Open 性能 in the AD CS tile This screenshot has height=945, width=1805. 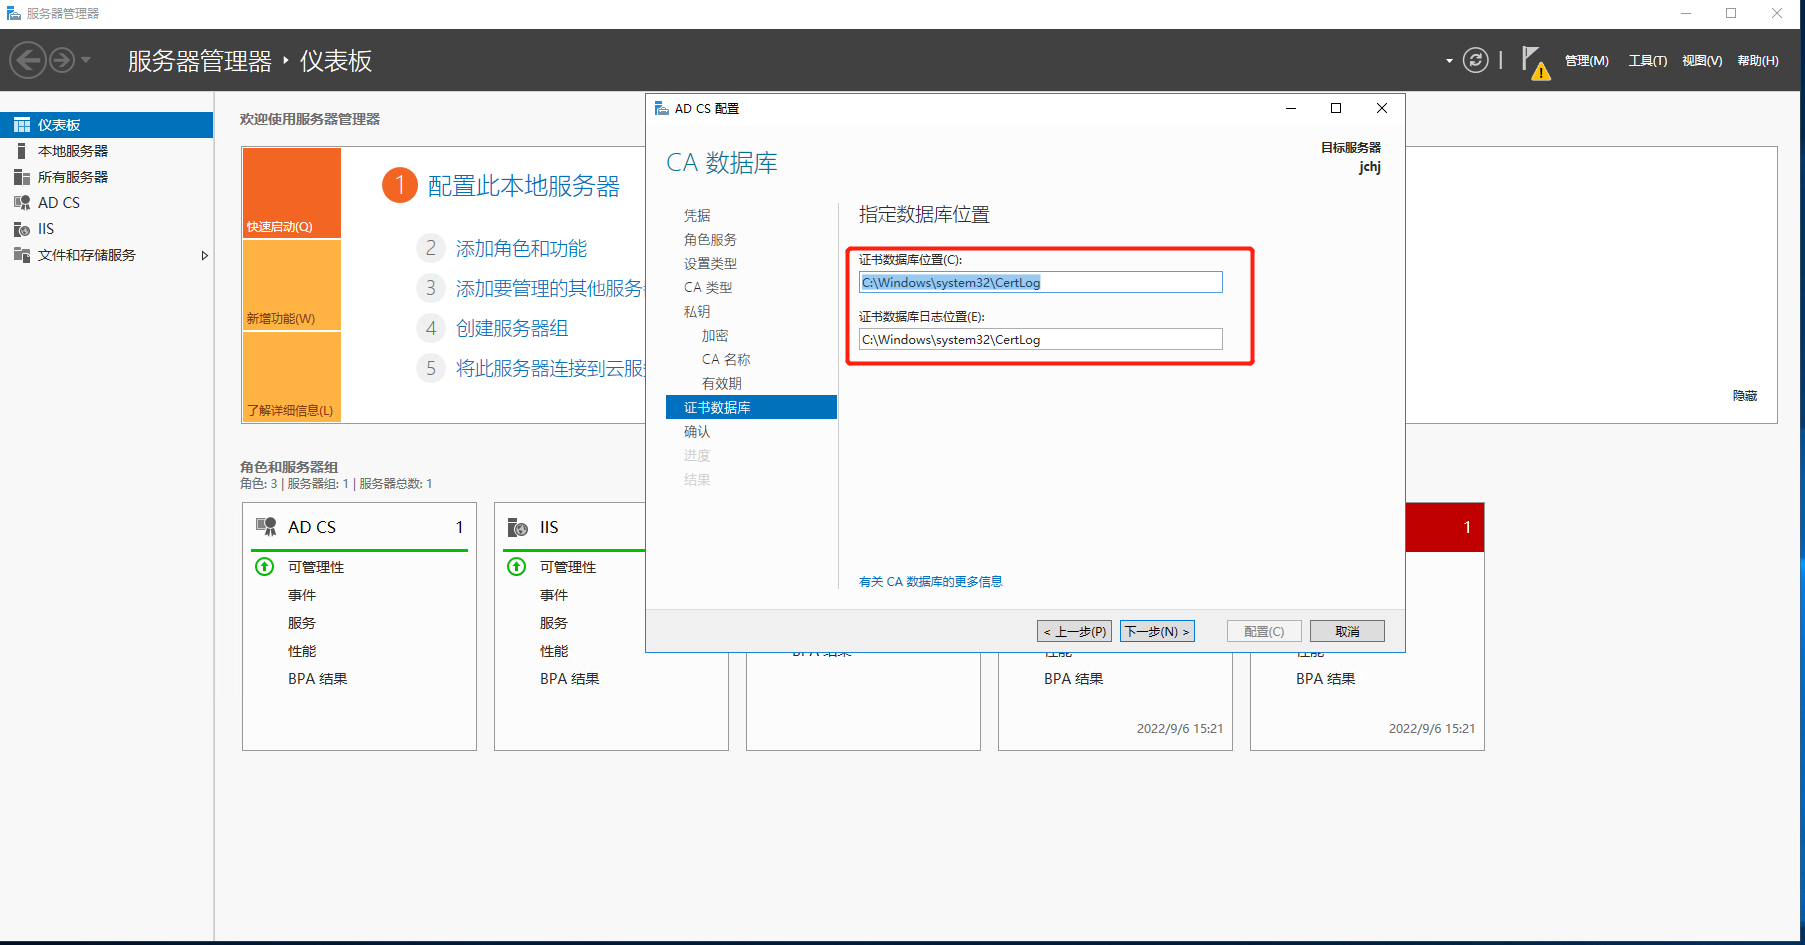(302, 651)
